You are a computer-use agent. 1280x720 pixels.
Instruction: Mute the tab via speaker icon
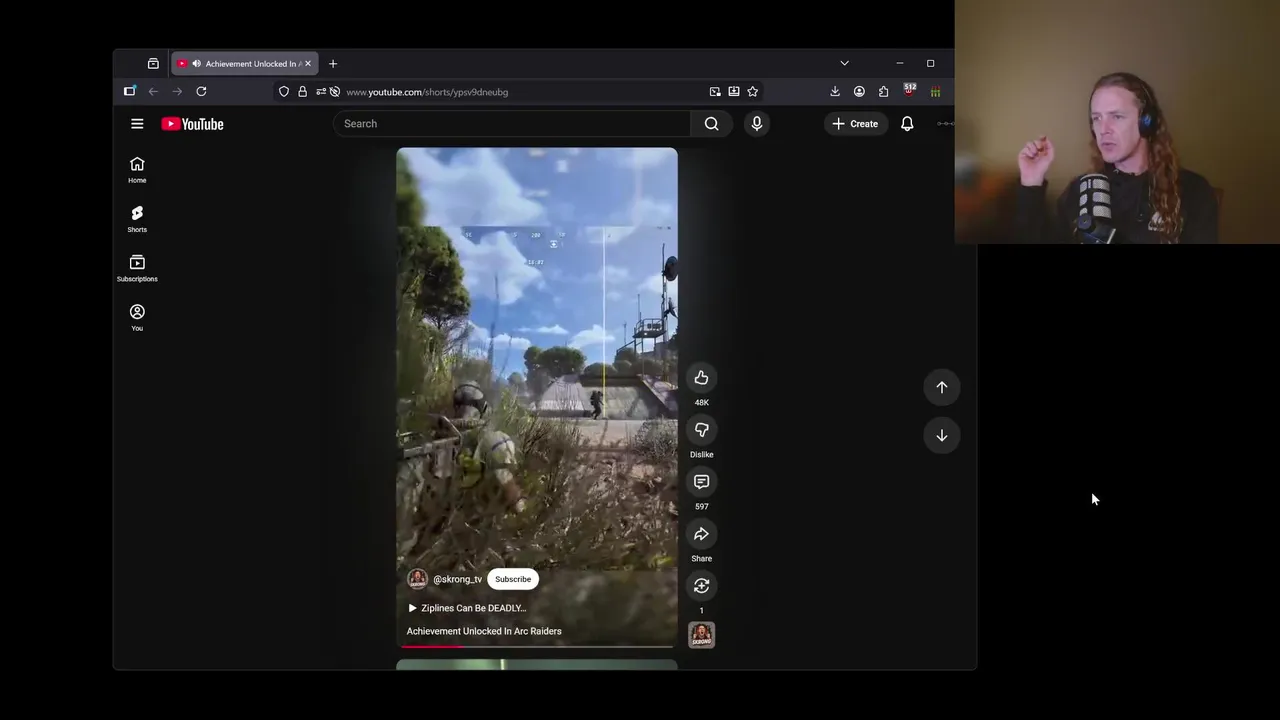[x=196, y=64]
